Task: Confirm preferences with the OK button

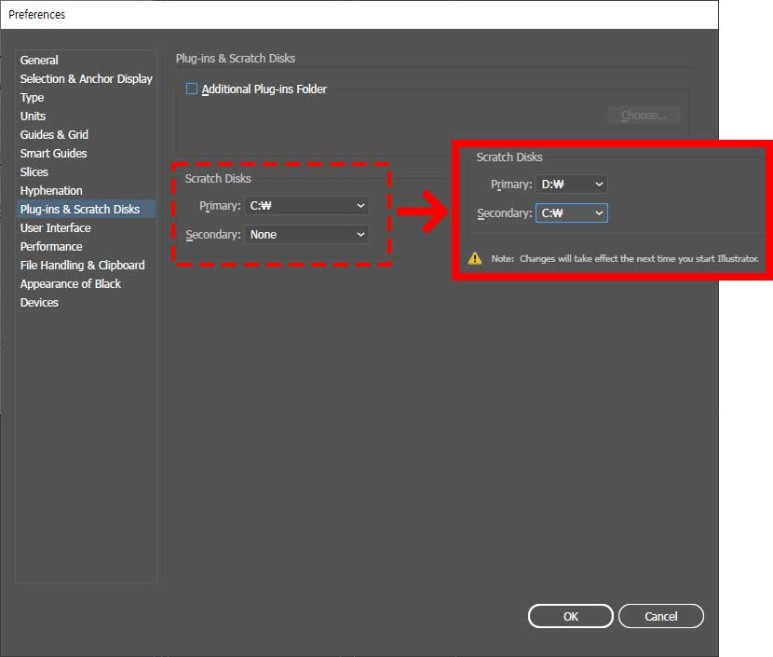Action: point(570,616)
